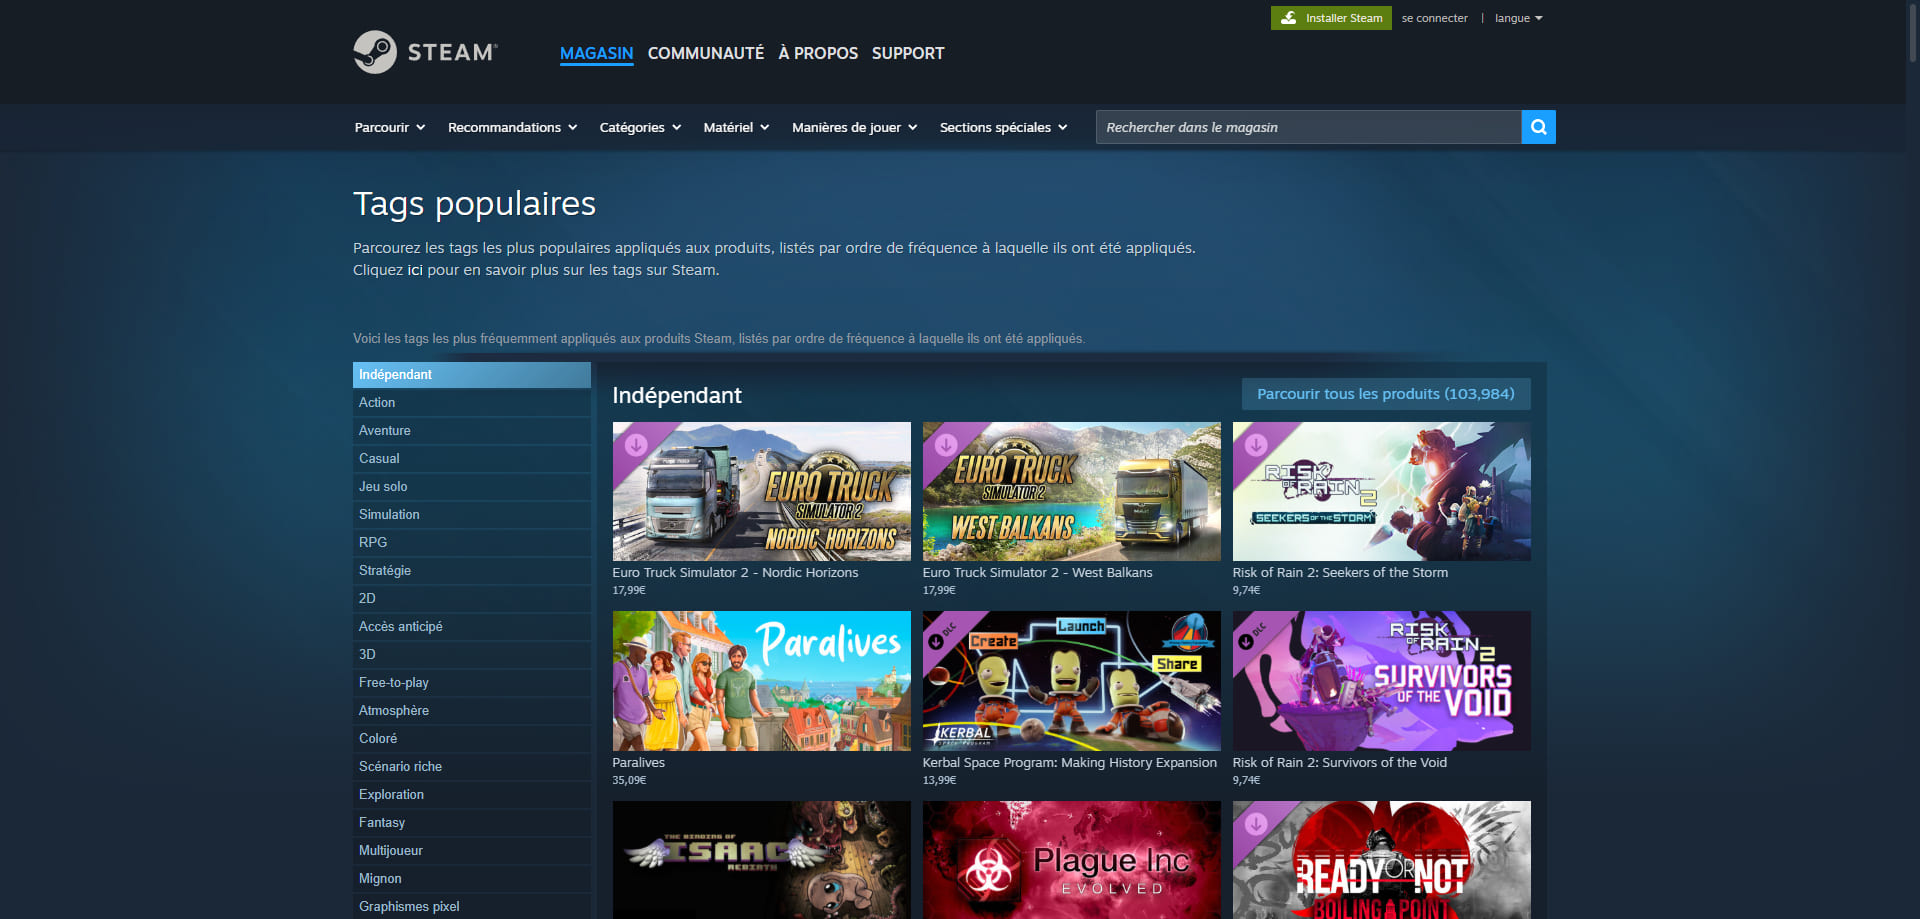Viewport: 1920px width, 919px height.
Task: Click the '35,09€' price text
Action: coord(629,780)
